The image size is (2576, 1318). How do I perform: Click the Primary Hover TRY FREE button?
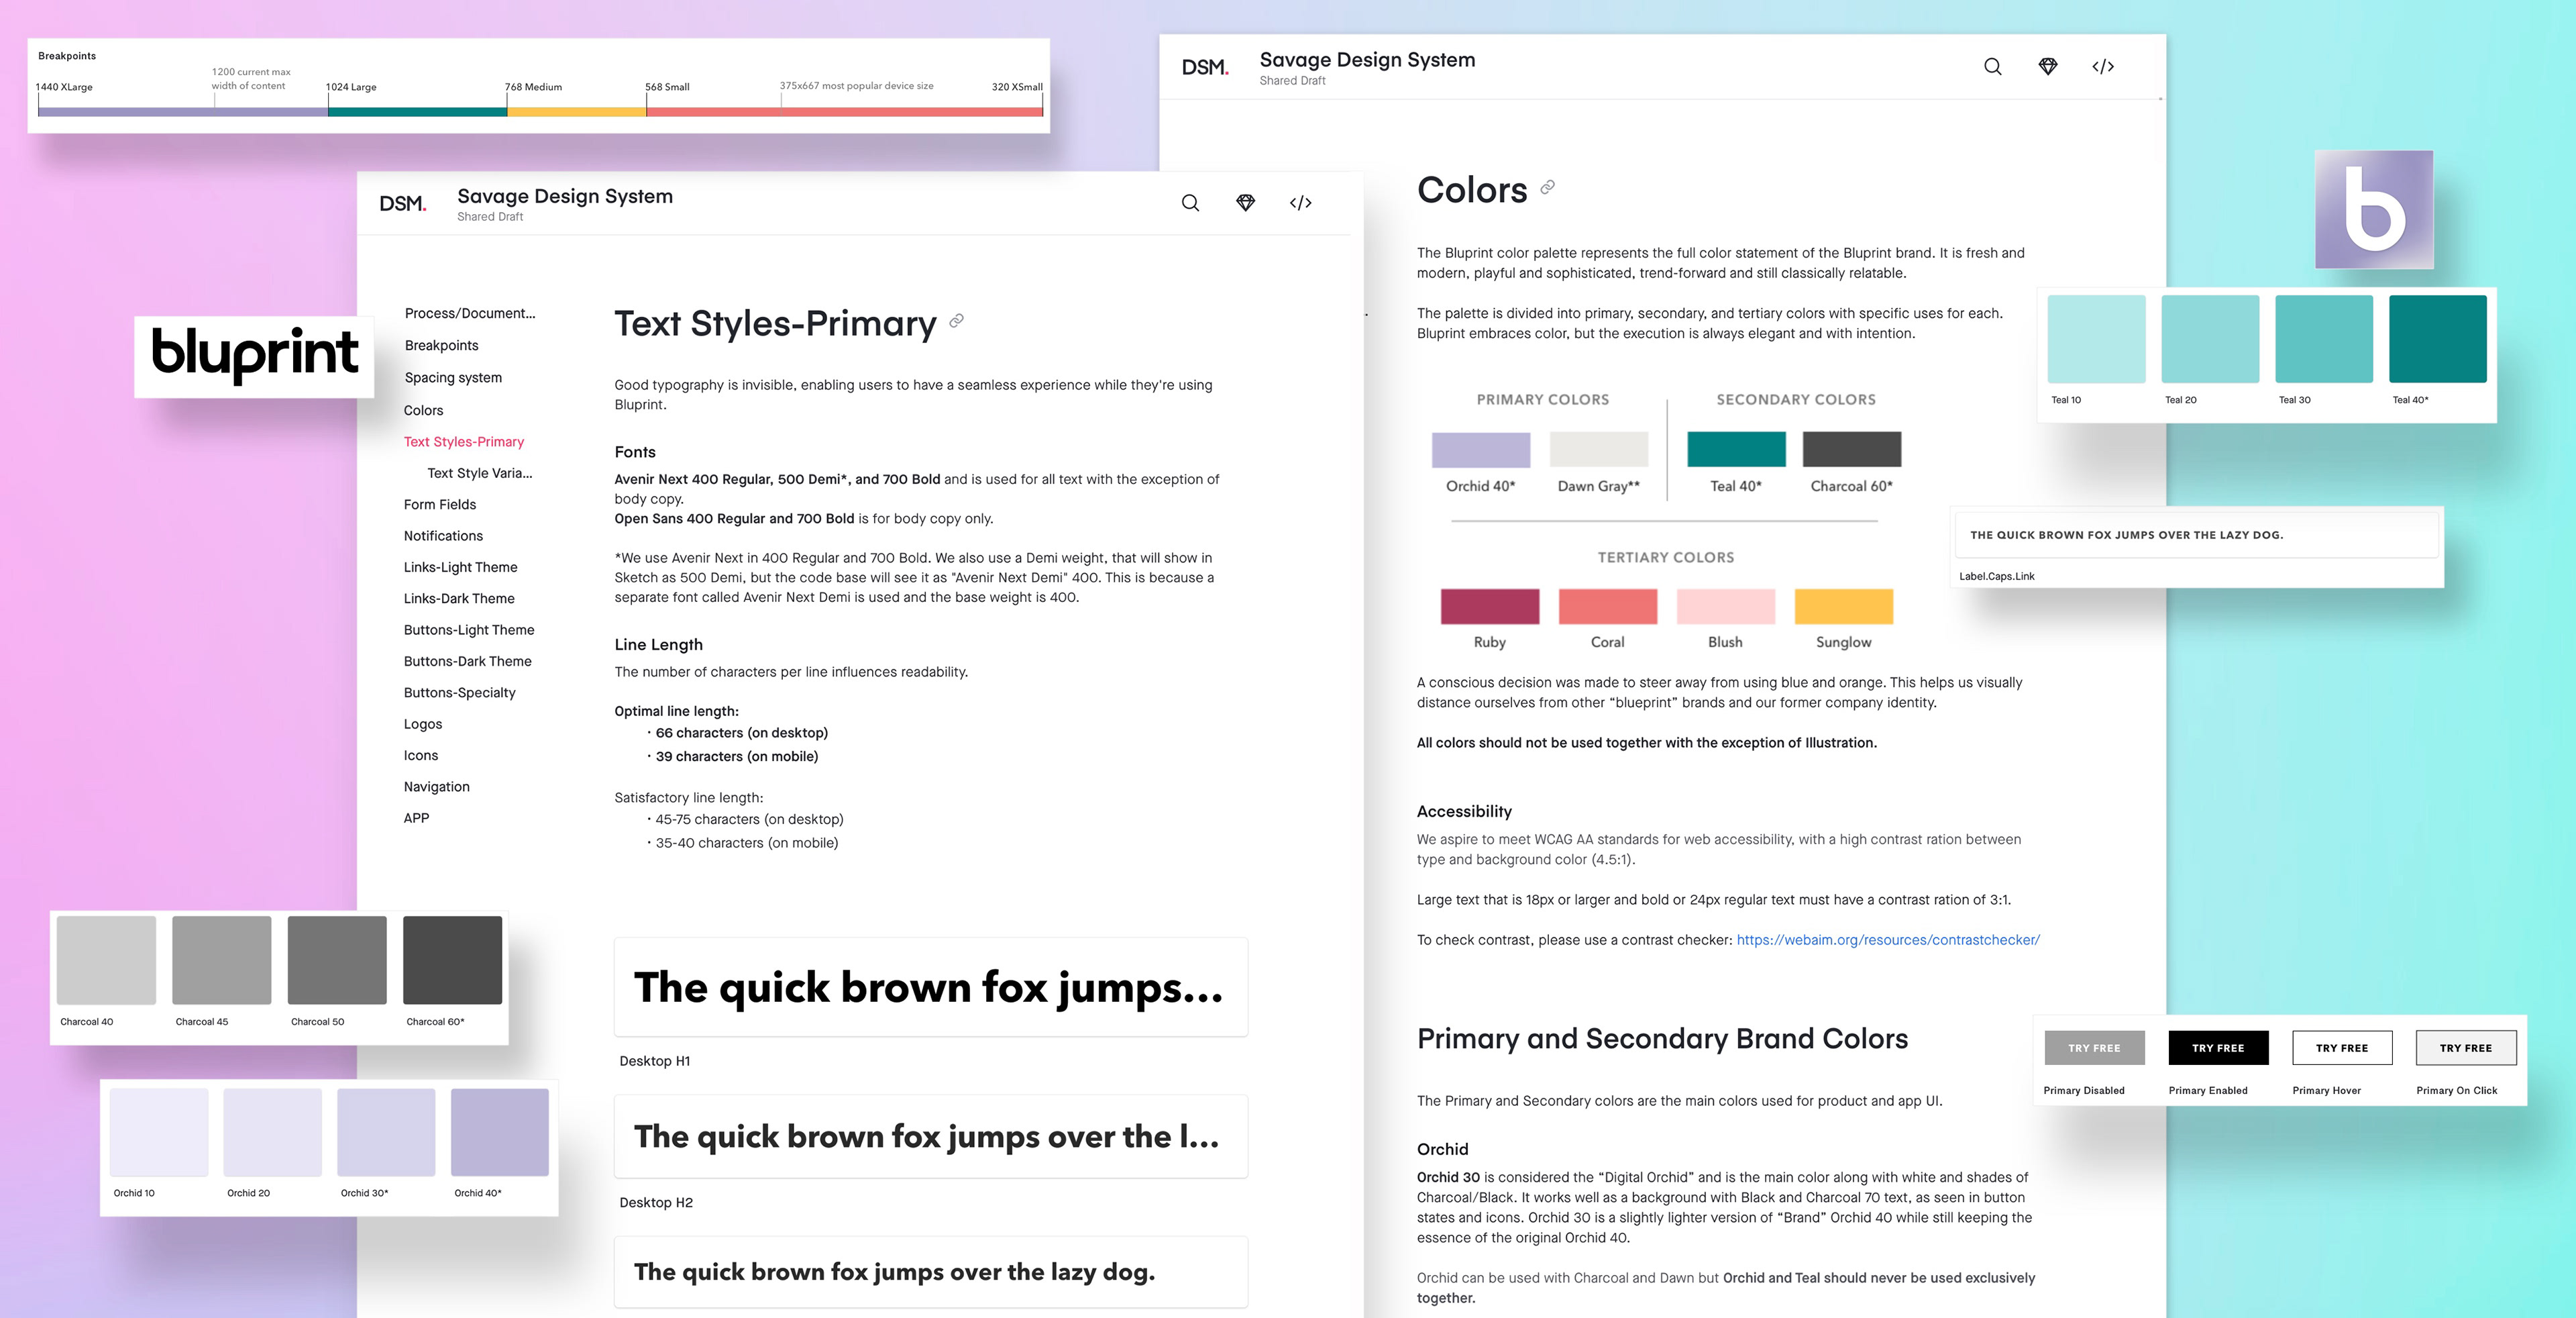(x=2342, y=1048)
